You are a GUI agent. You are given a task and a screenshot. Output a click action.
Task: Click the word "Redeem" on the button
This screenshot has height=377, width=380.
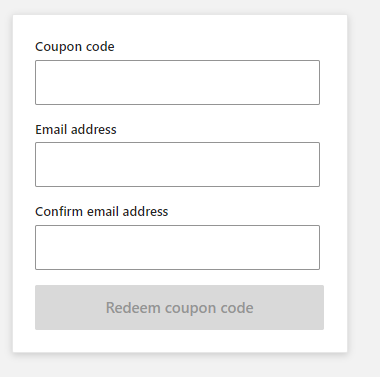[133, 307]
